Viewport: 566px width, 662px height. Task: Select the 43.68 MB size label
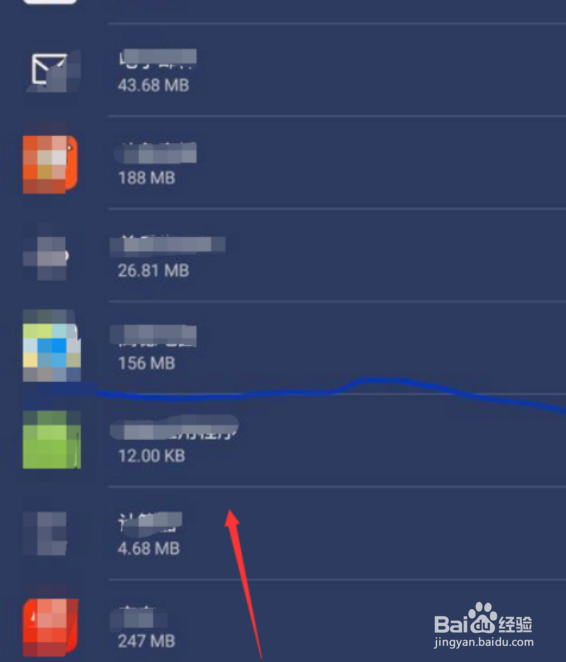click(x=153, y=85)
